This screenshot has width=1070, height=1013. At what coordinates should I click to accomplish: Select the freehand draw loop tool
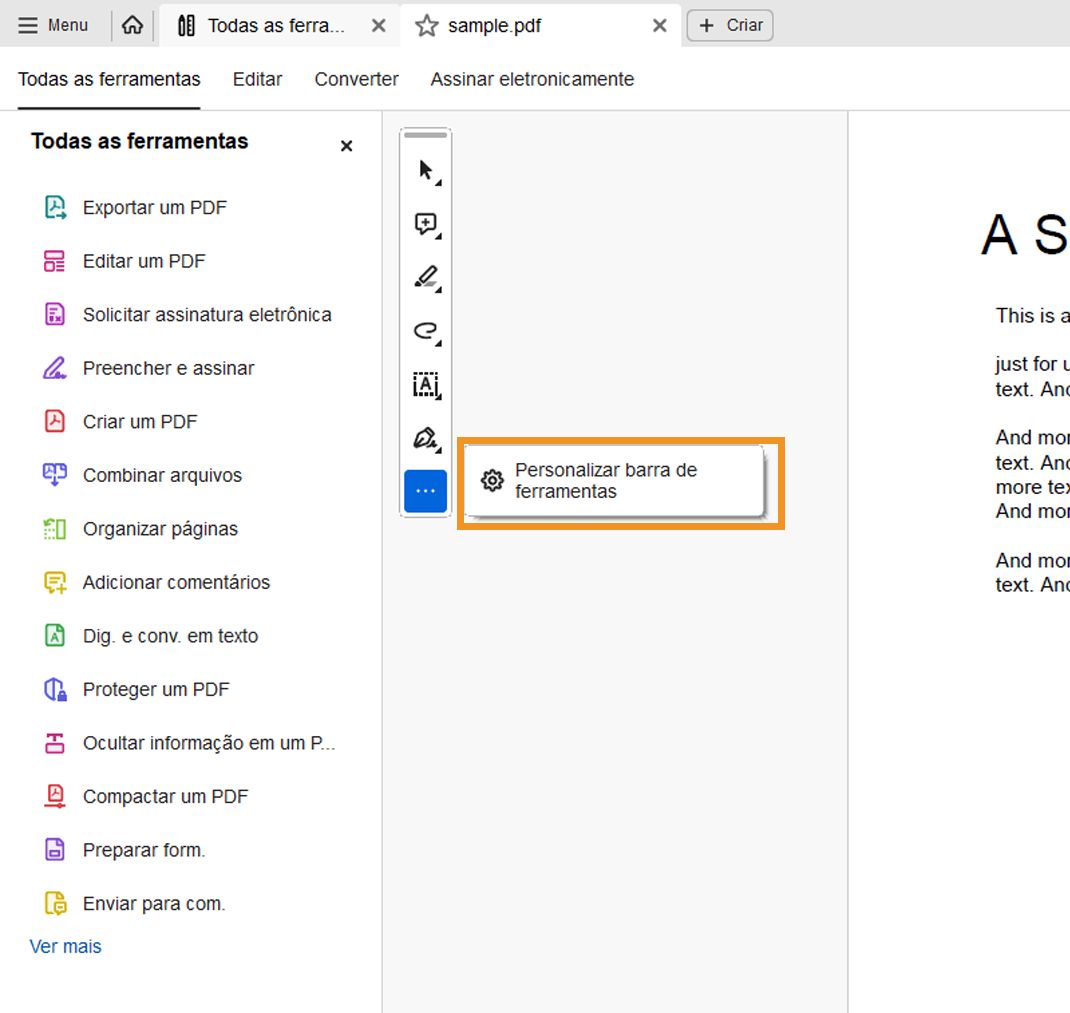point(426,331)
